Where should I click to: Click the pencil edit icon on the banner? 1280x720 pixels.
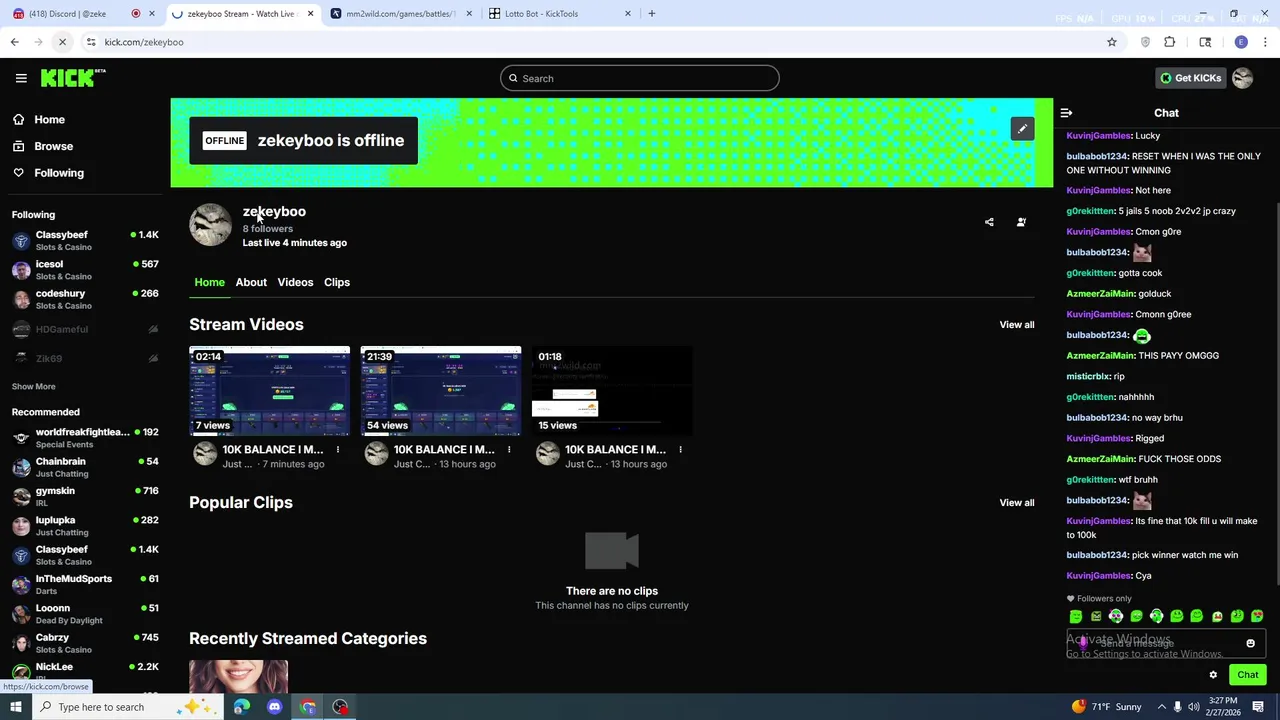pos(1022,129)
